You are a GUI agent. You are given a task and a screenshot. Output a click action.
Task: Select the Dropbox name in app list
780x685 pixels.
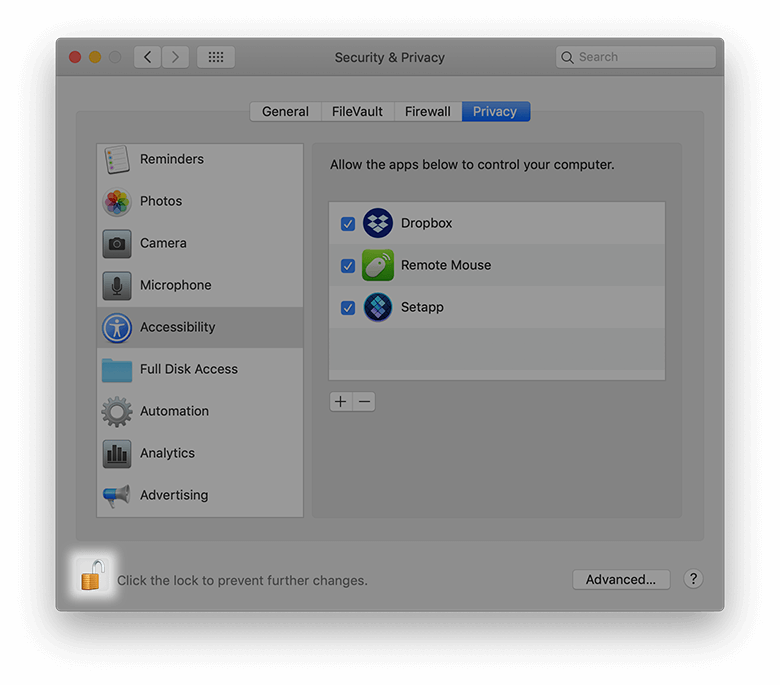pyautogui.click(x=426, y=223)
